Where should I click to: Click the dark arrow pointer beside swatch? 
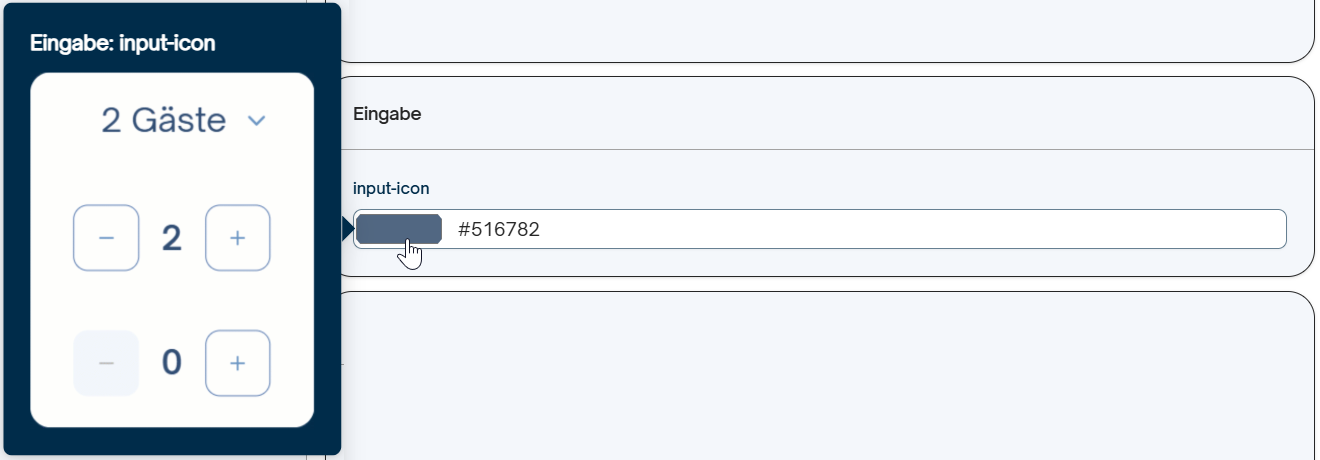point(347,229)
